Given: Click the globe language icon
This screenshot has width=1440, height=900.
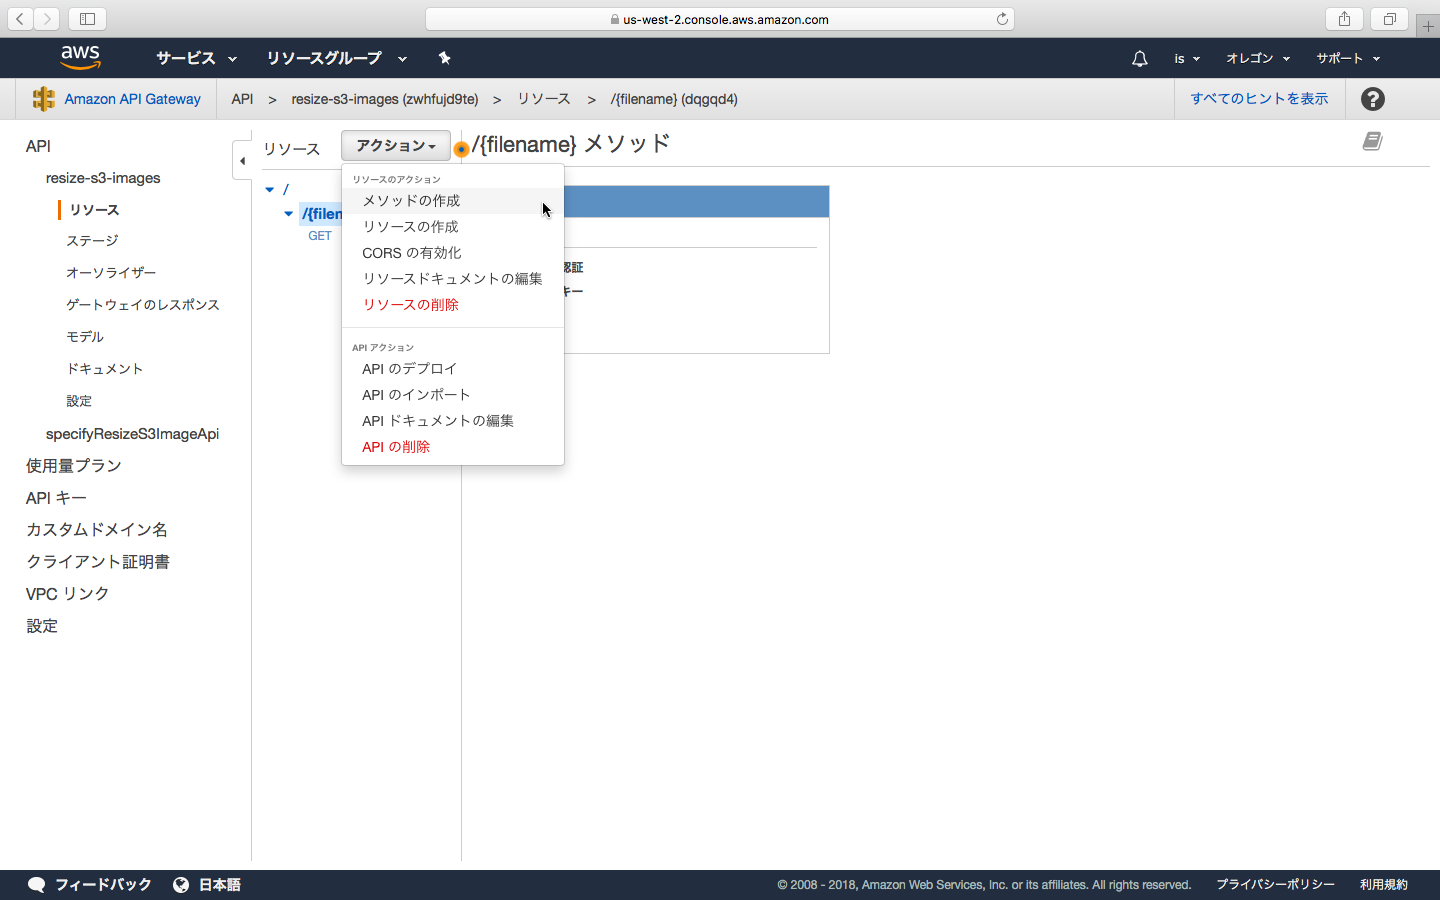Looking at the screenshot, I should point(181,884).
